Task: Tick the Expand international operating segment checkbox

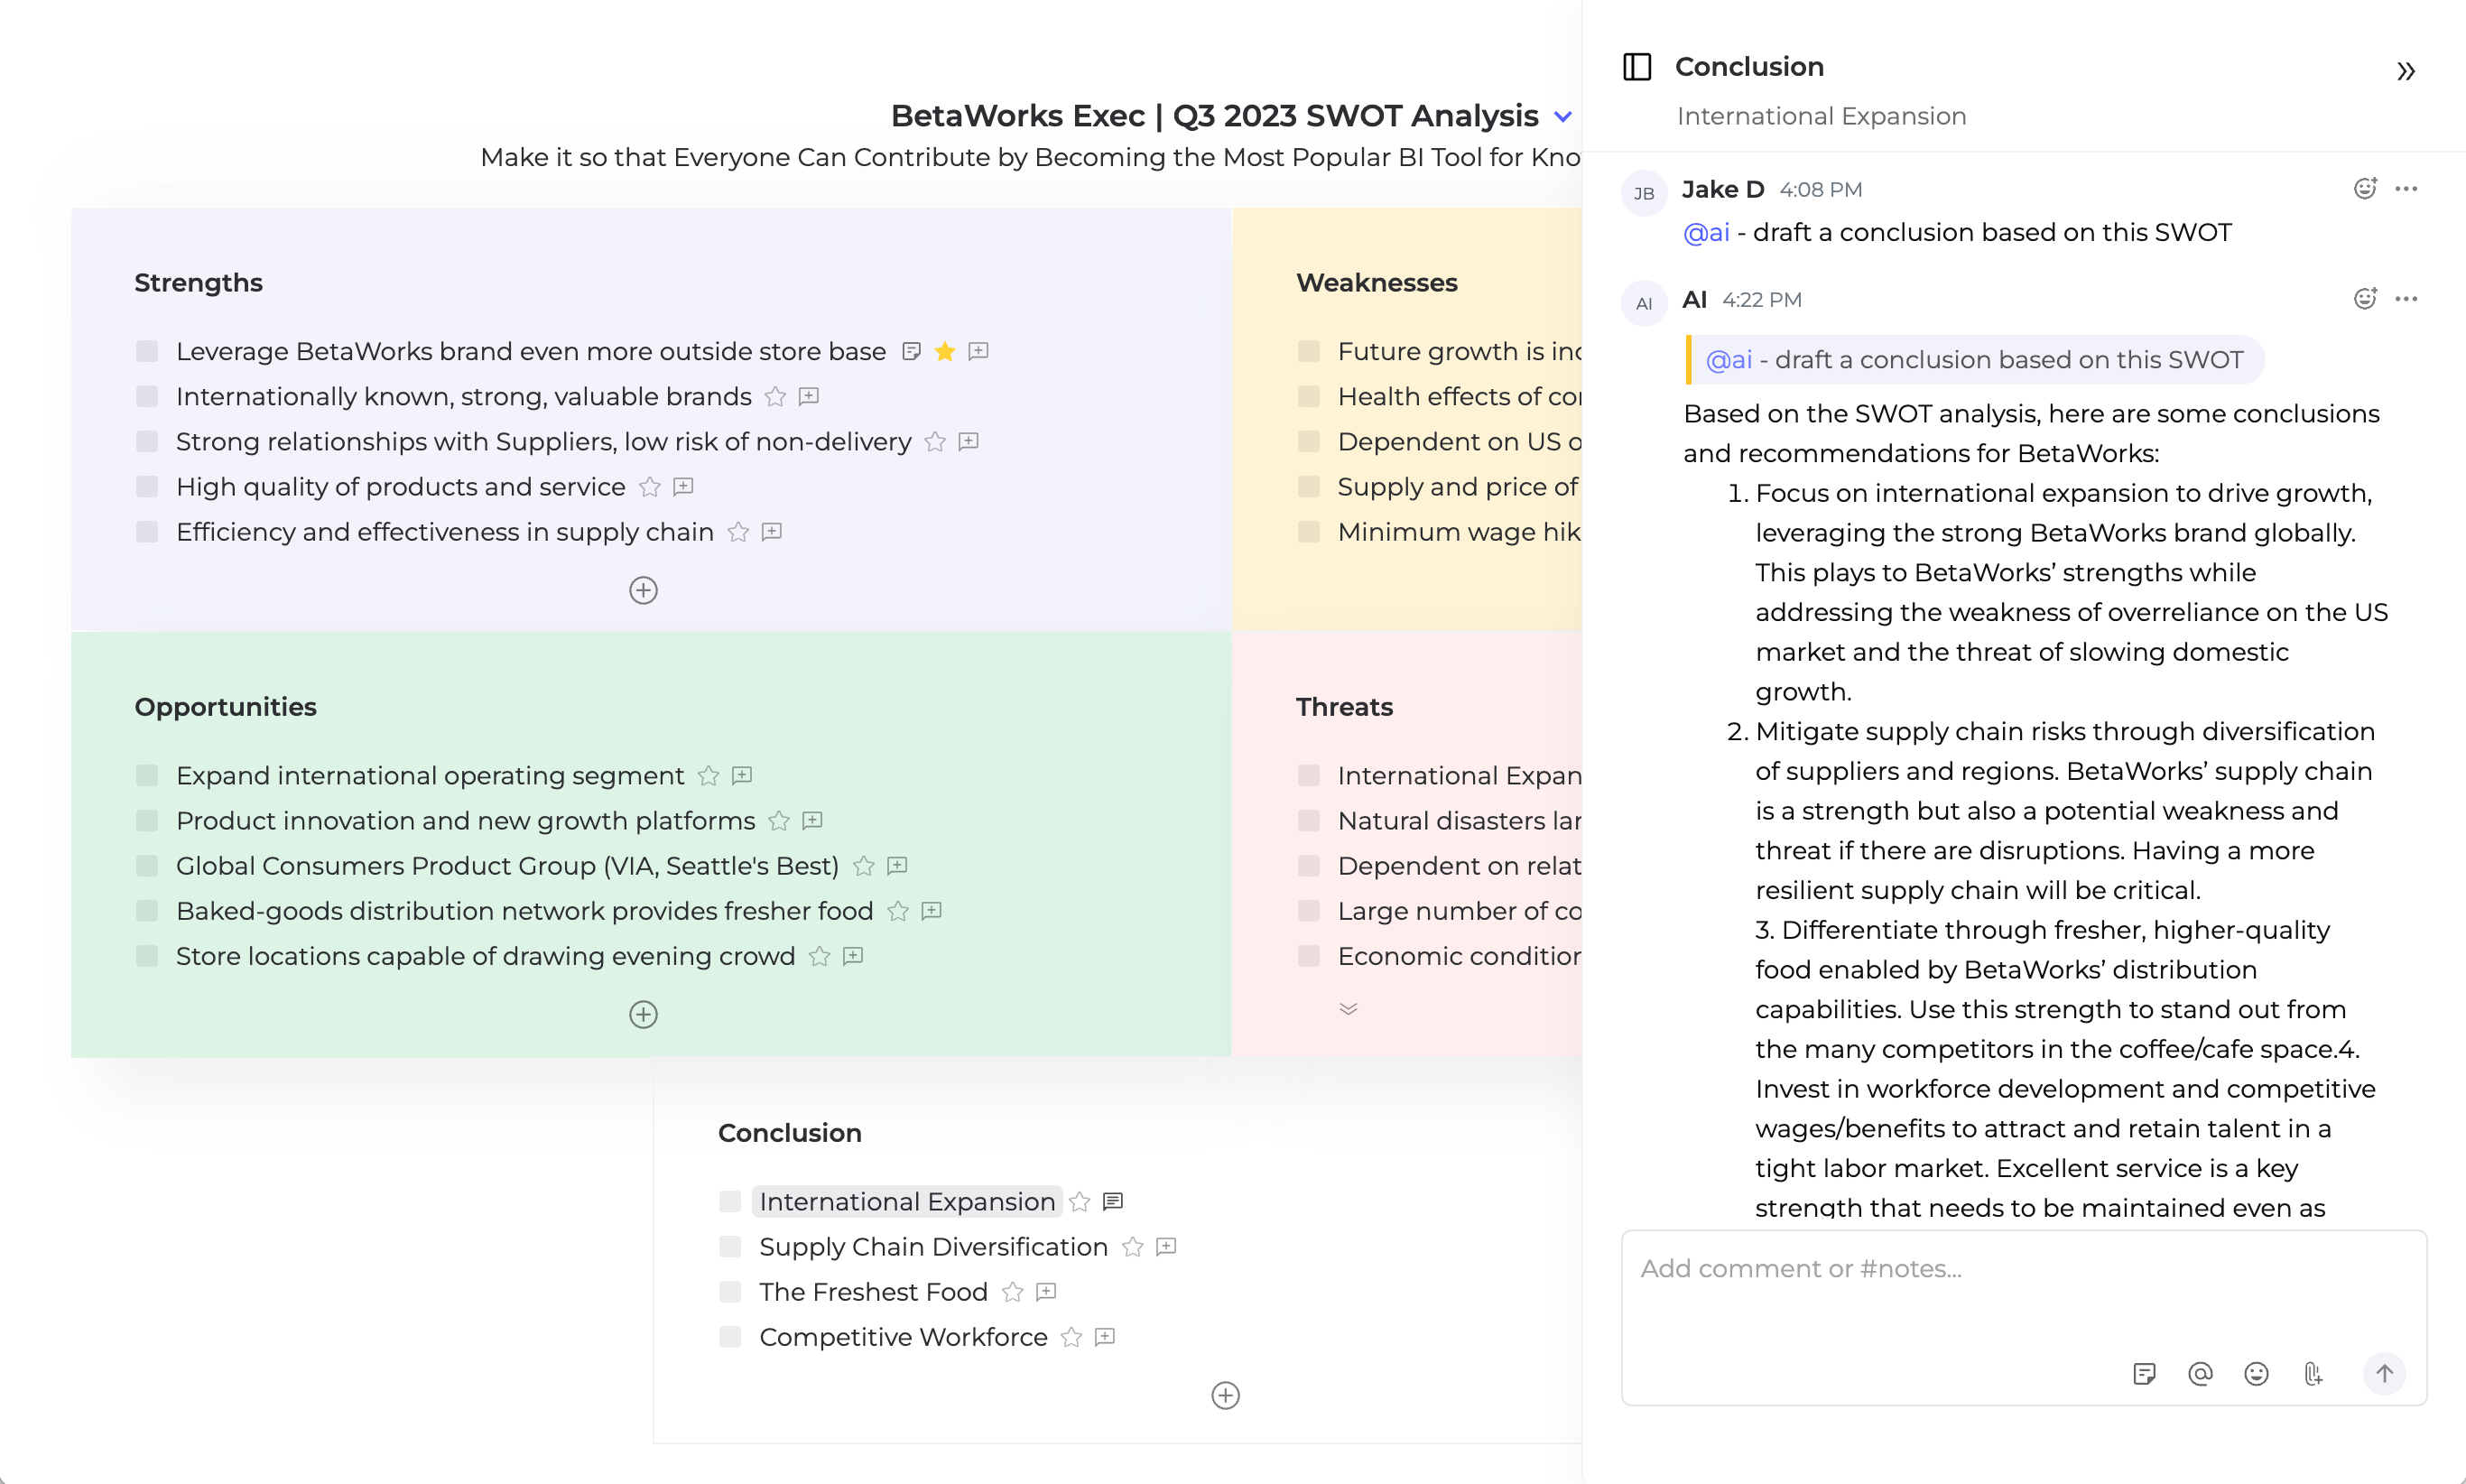Action: pyautogui.click(x=147, y=775)
